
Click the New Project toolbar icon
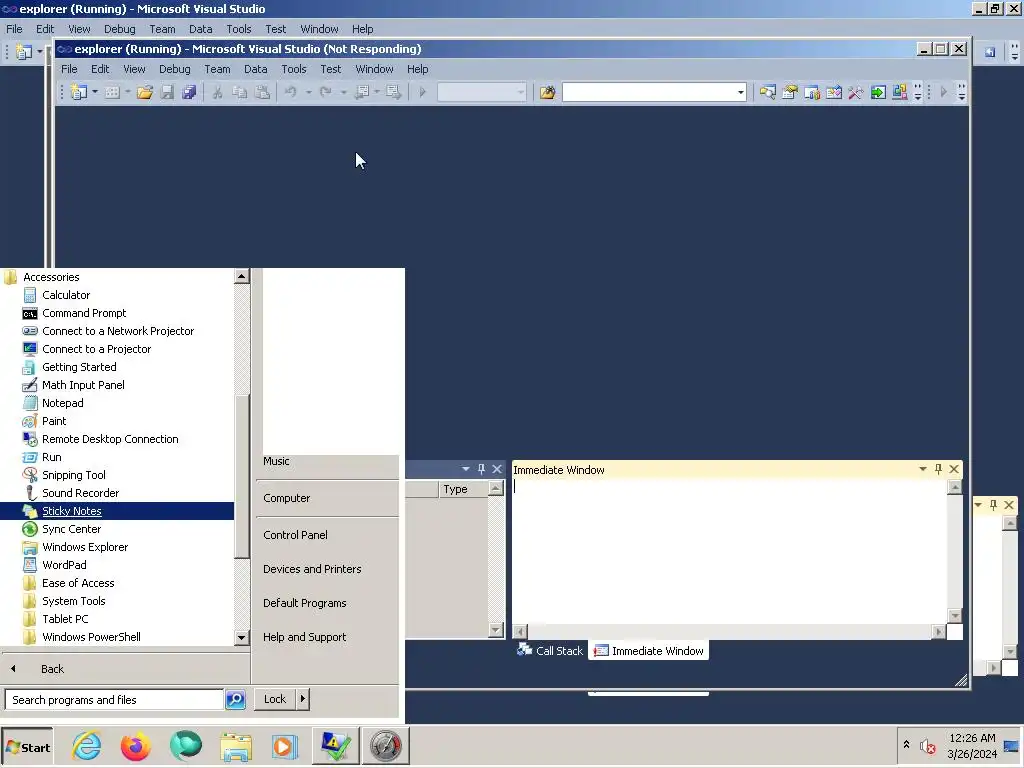pyautogui.click(x=78, y=92)
